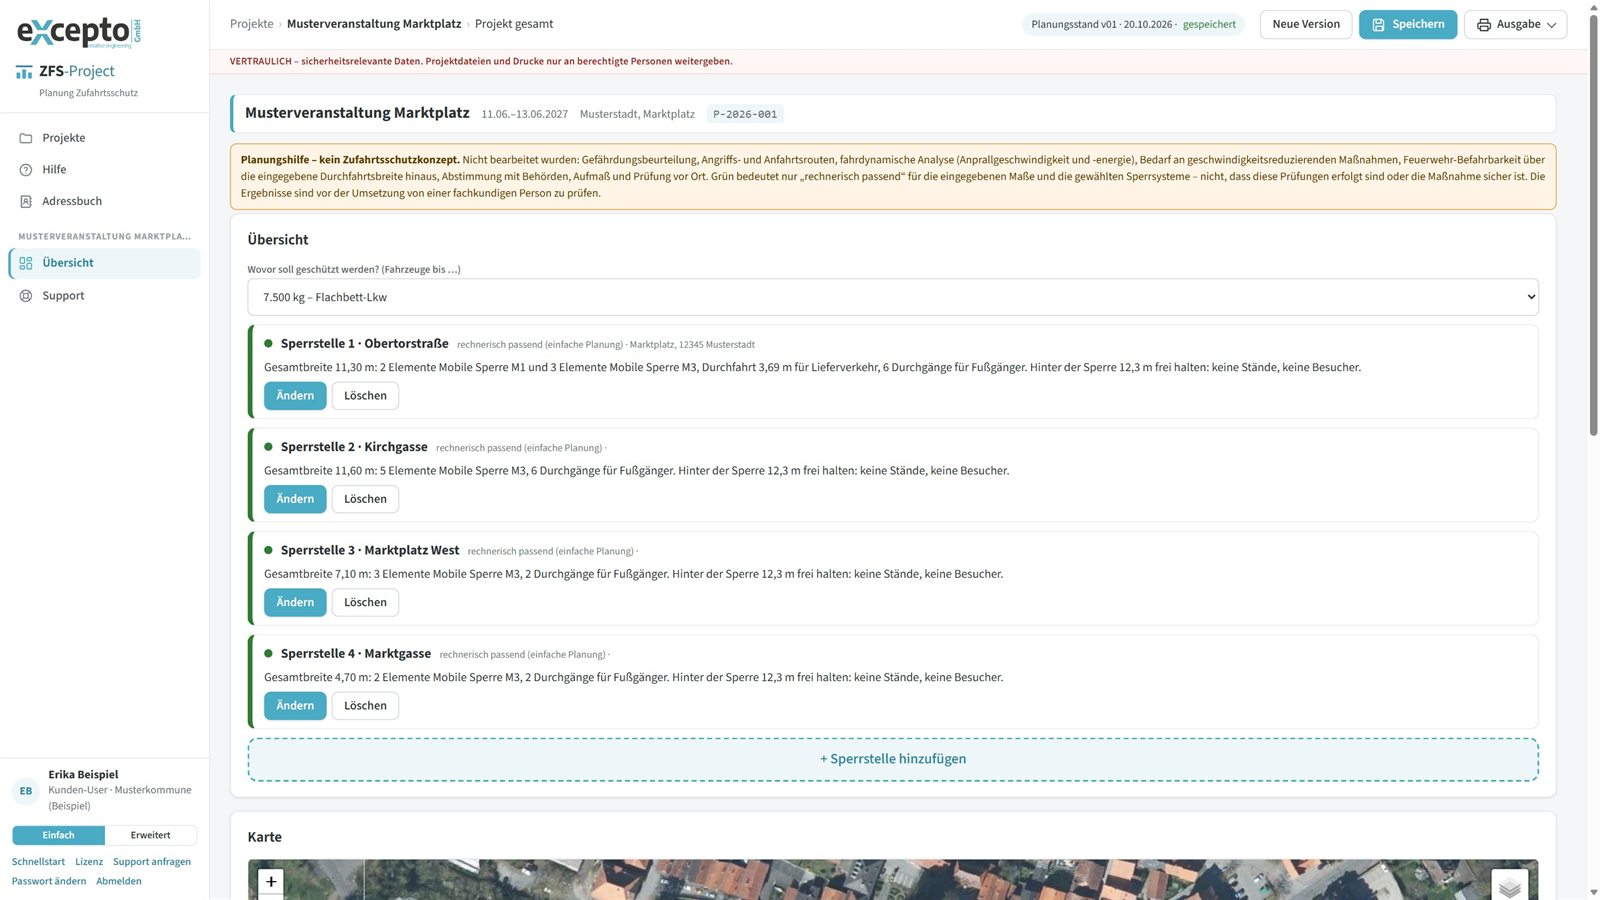This screenshot has width=1600, height=900.
Task: Switch to Einfach mode
Action: click(58, 835)
